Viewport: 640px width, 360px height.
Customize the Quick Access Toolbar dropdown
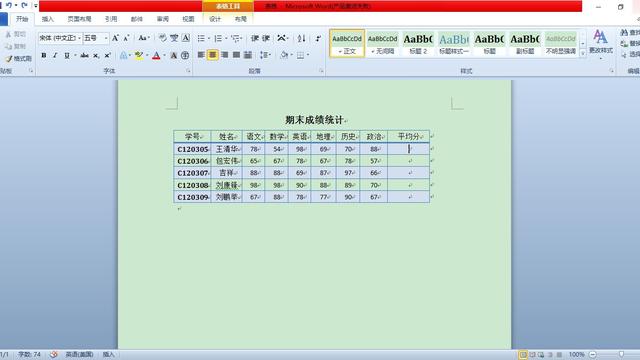(x=36, y=5)
